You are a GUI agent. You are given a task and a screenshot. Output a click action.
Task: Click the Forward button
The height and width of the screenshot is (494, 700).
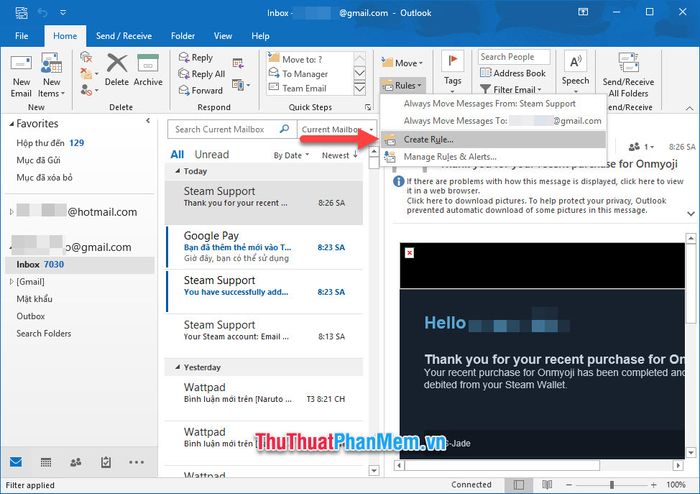point(200,91)
